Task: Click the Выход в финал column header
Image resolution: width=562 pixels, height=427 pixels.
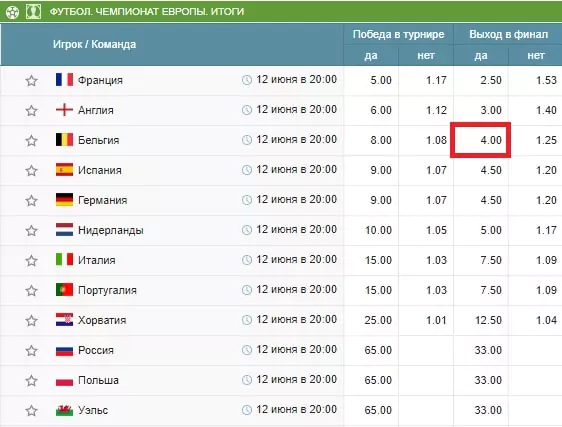Action: pyautogui.click(x=508, y=34)
